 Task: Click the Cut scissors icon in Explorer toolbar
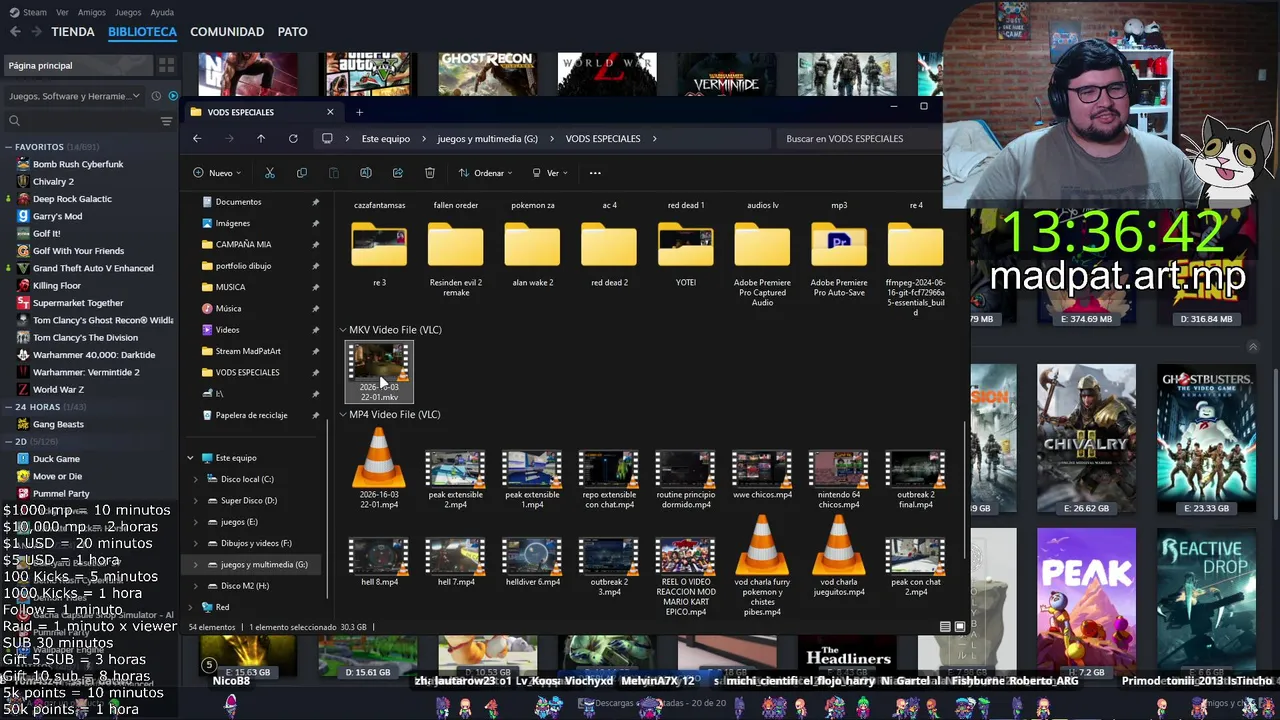pyautogui.click(x=270, y=173)
